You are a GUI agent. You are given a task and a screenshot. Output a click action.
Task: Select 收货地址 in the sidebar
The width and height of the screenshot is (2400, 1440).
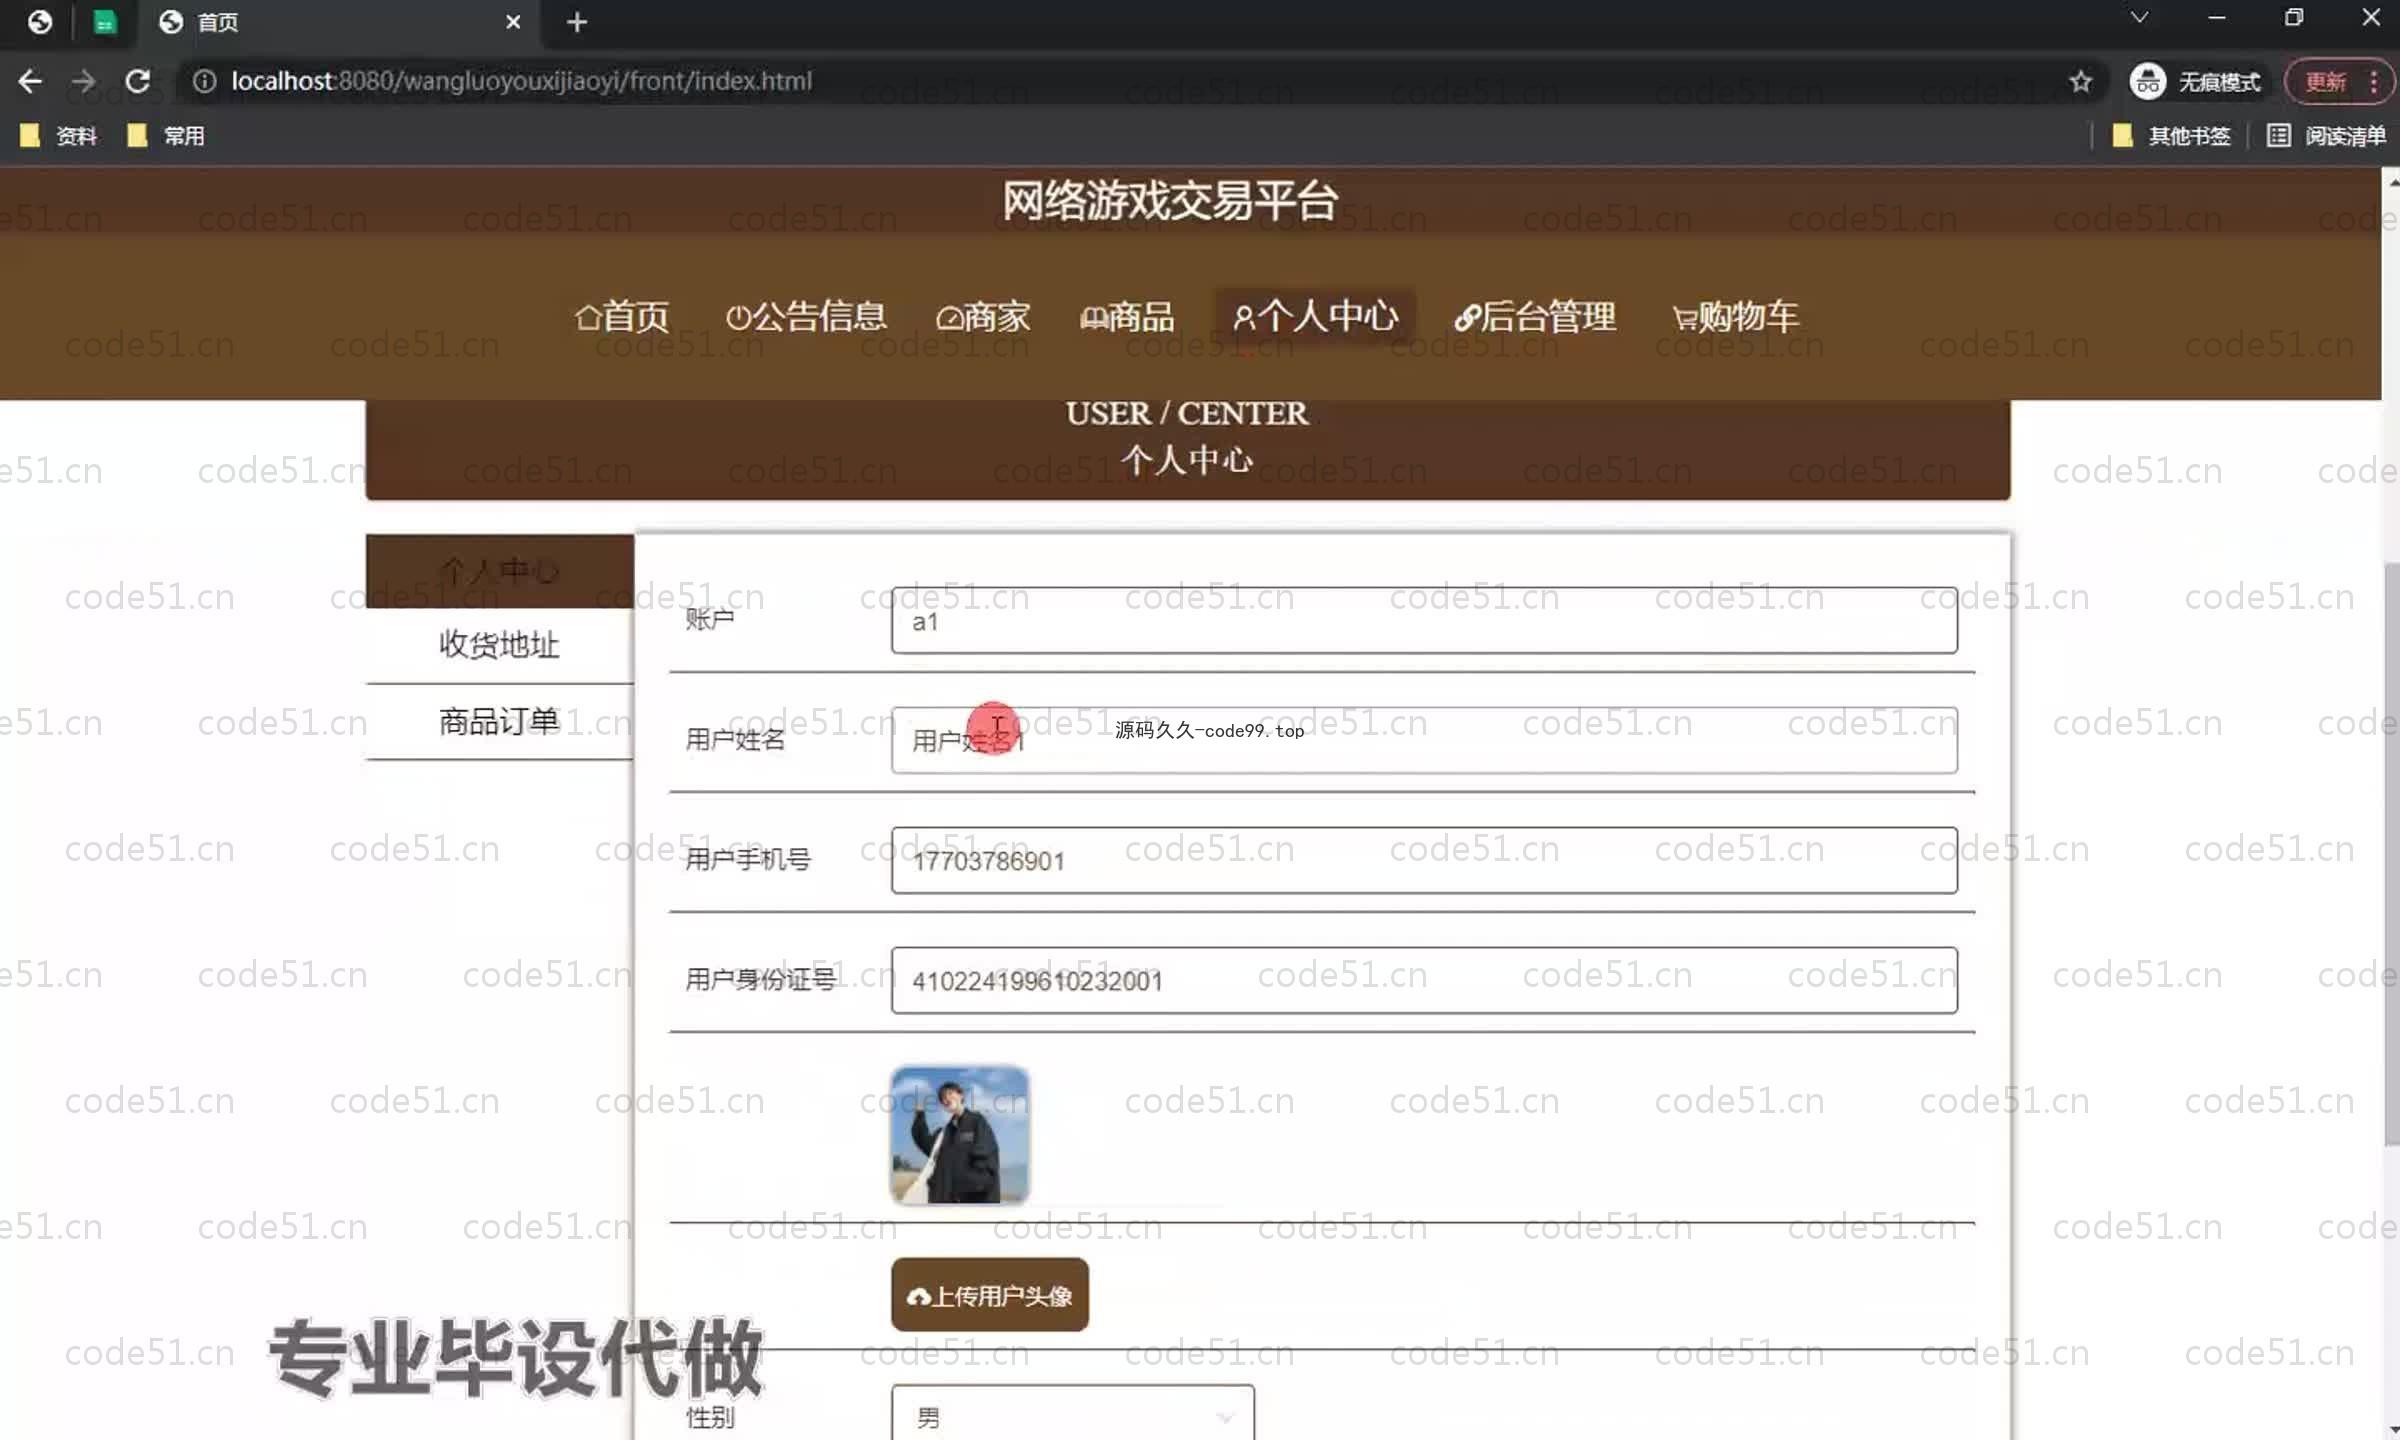pos(499,645)
